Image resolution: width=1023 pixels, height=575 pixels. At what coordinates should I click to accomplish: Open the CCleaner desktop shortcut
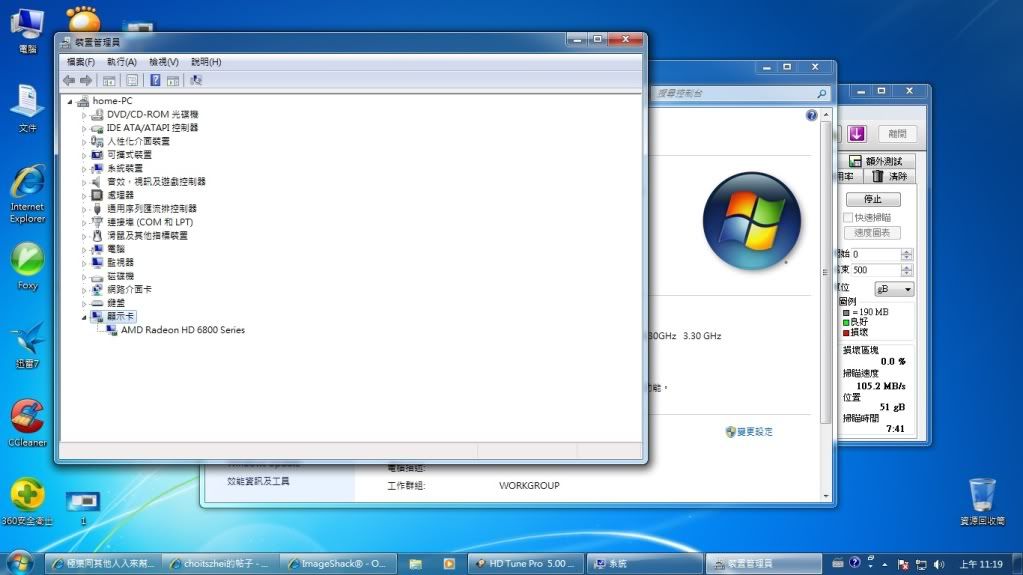(27, 418)
